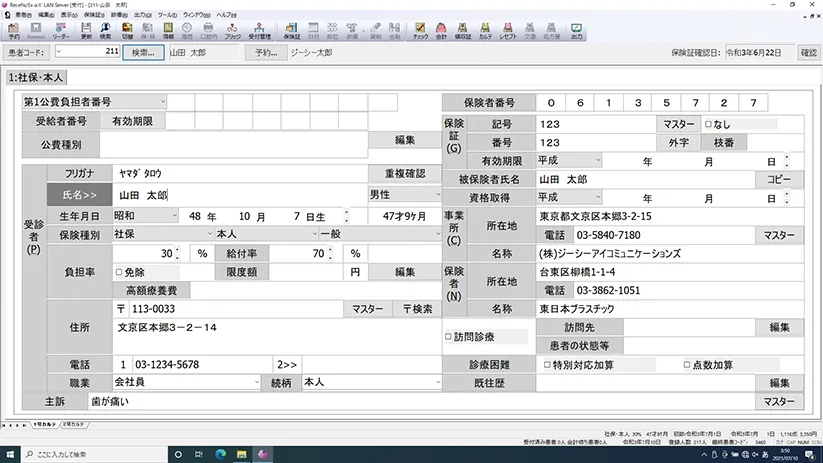
Task: Toggle the 免除 checkbox
Action: pos(120,272)
